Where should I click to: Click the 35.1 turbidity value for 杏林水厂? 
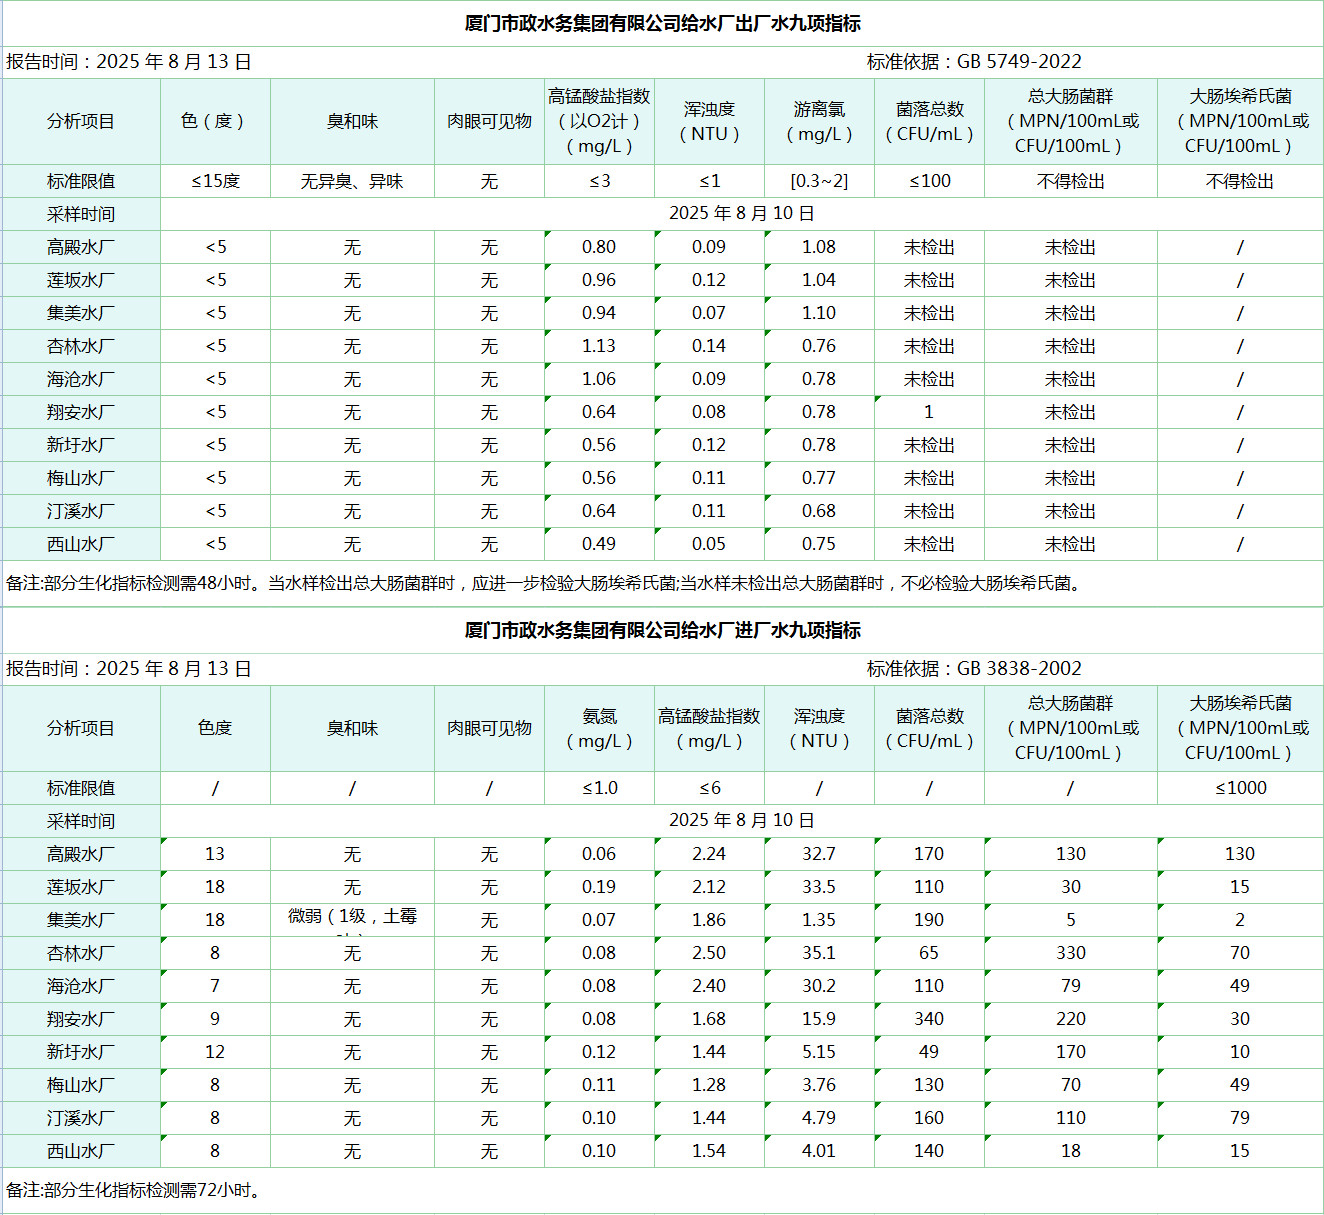point(819,953)
